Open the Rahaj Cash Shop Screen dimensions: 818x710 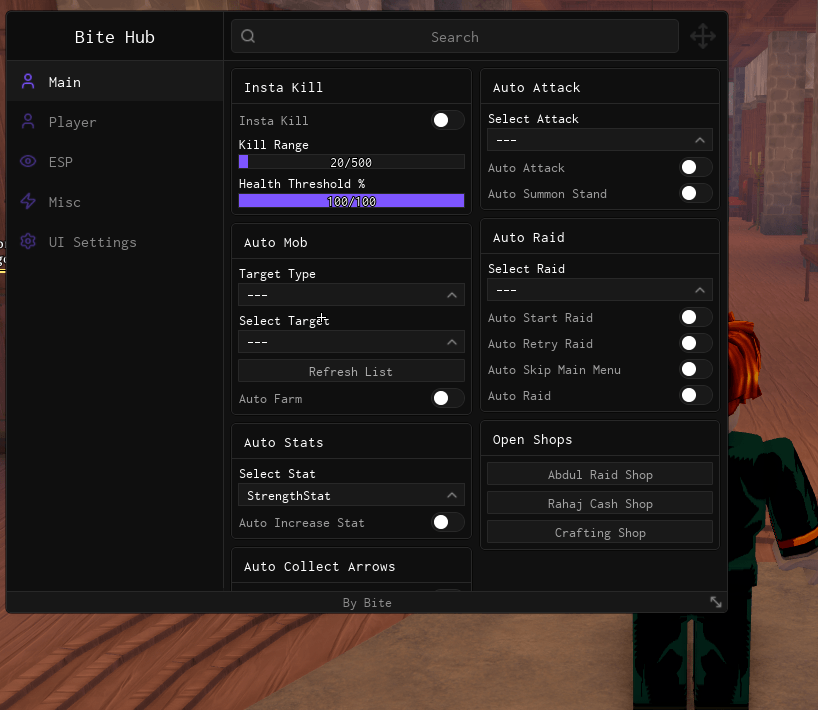click(x=599, y=503)
